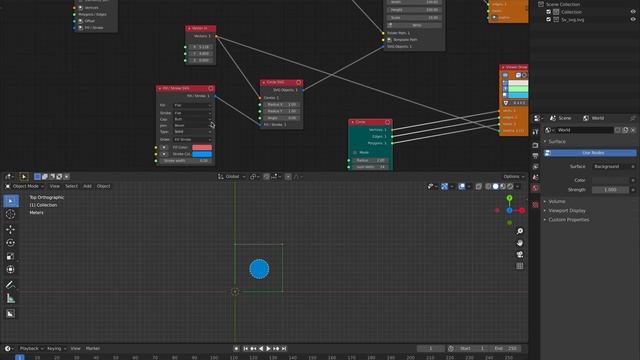Screen dimensions: 640x360
Task: Open the Surface Background dropdown
Action: pyautogui.click(x=613, y=167)
